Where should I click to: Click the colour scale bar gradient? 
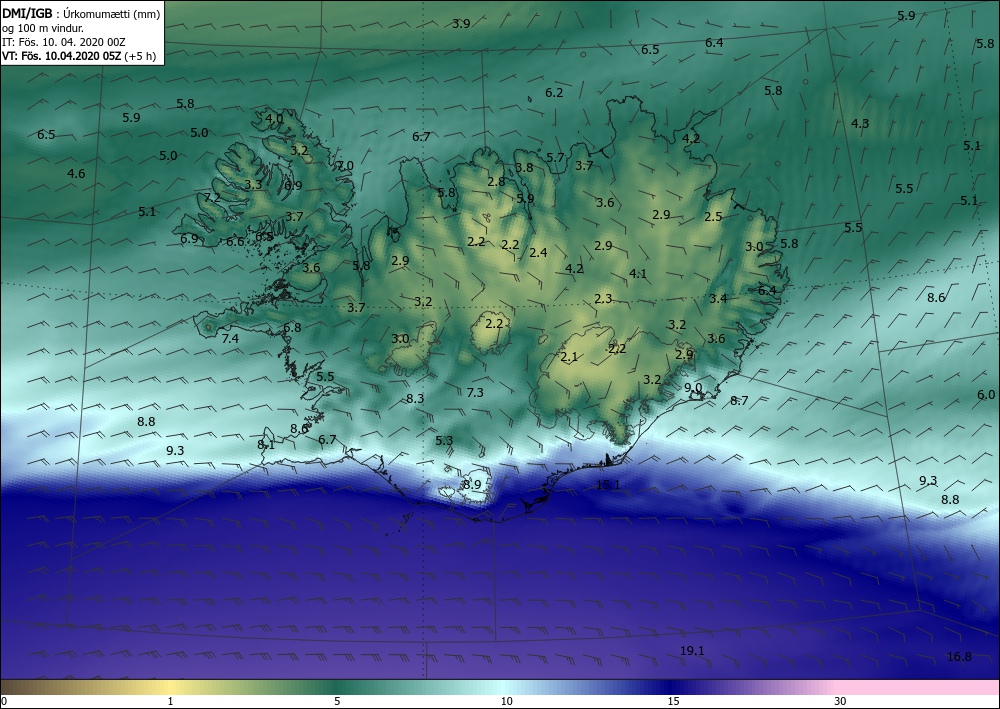tap(500, 687)
